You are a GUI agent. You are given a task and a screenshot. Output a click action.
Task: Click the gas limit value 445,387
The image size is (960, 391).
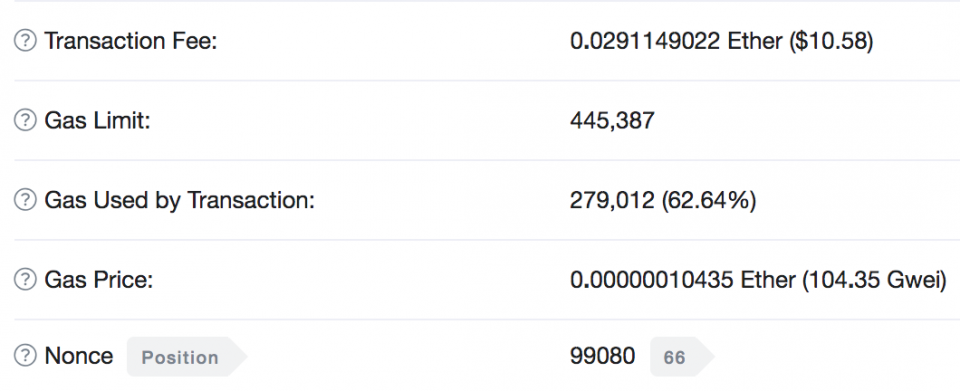(612, 121)
